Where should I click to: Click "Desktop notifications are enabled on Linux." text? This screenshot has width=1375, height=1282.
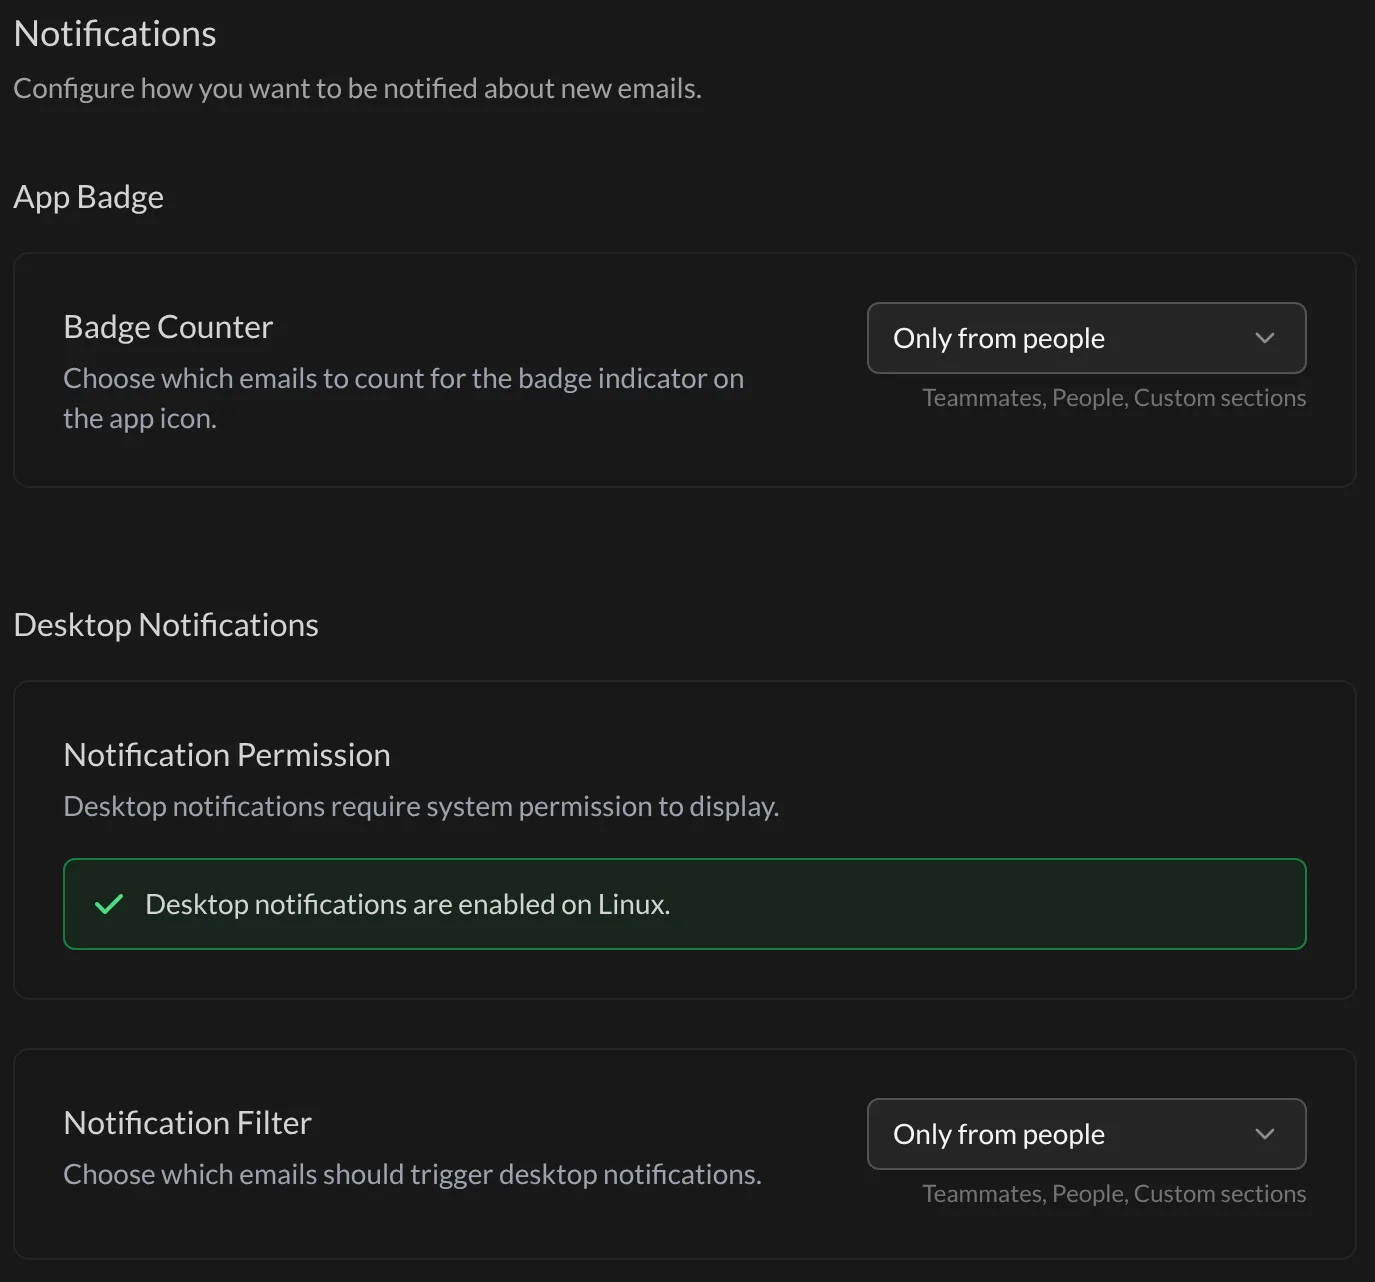coord(408,904)
